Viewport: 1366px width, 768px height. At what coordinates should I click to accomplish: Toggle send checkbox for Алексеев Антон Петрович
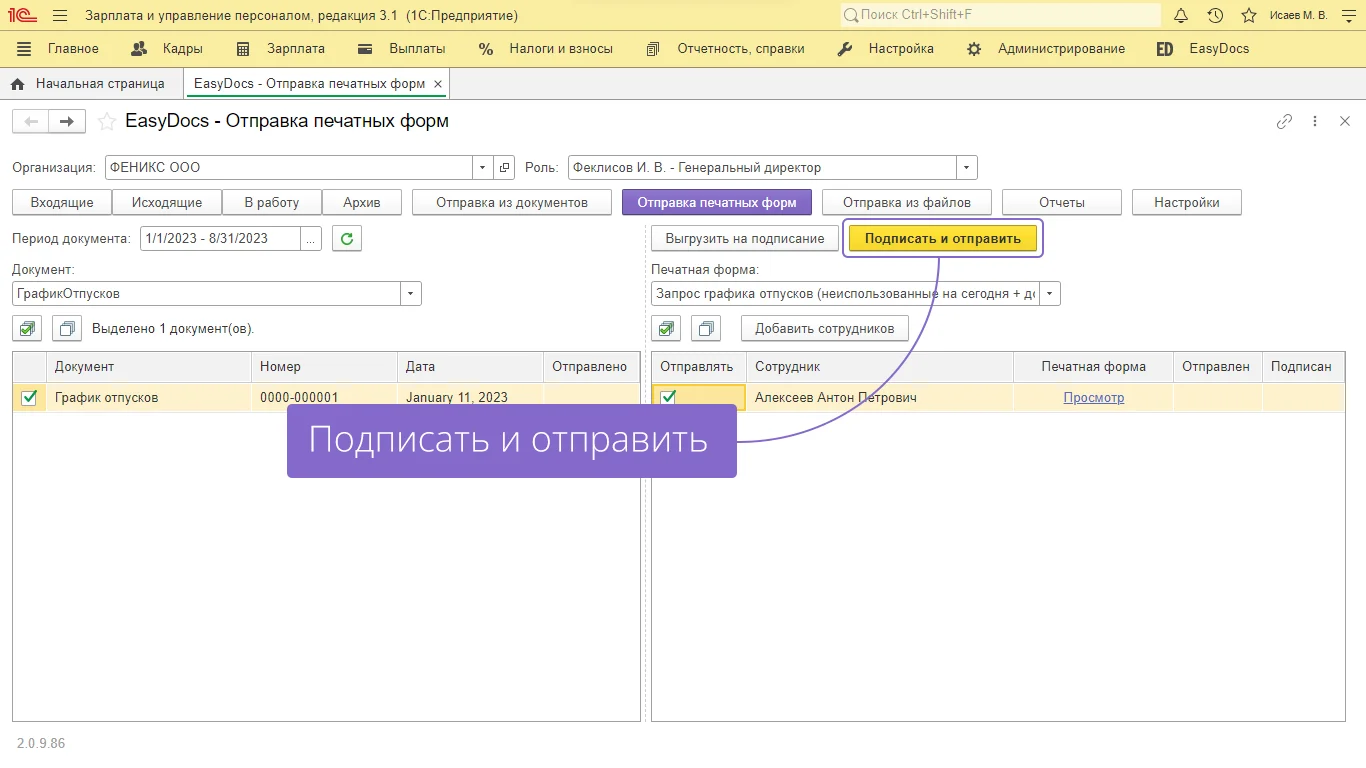tap(668, 397)
